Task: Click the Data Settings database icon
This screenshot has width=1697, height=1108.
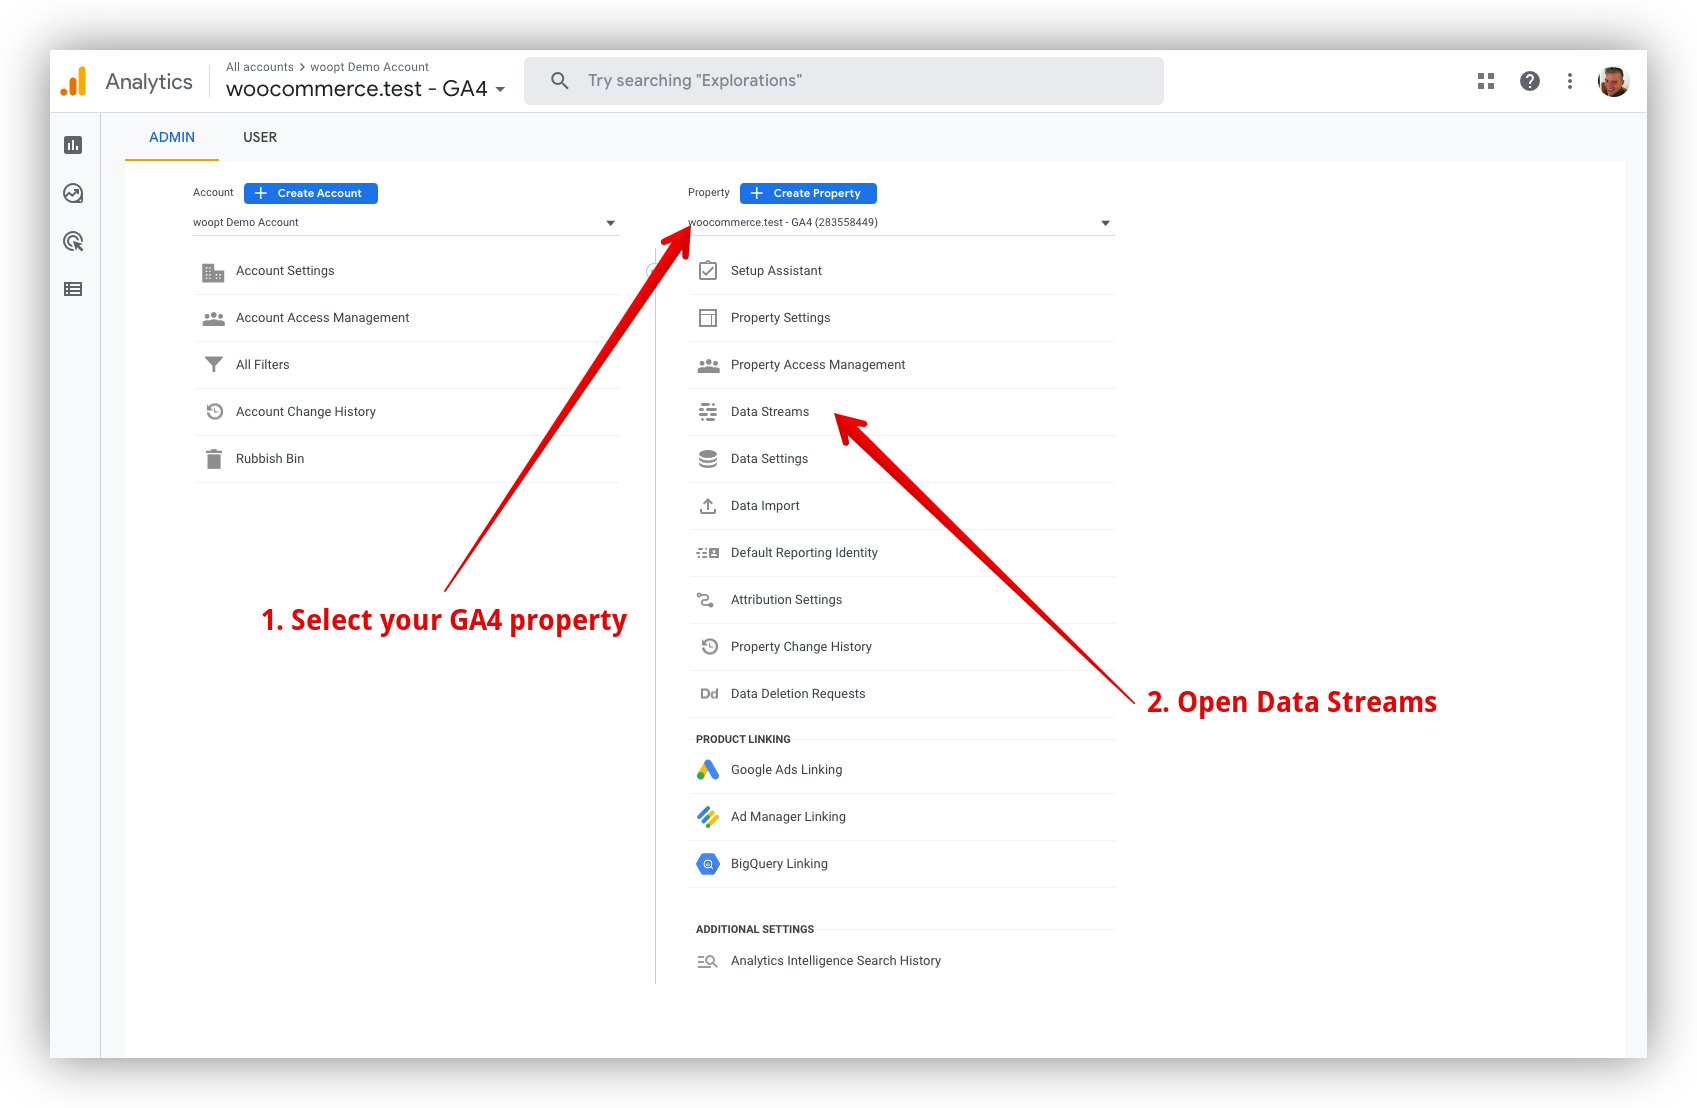Action: [708, 459]
